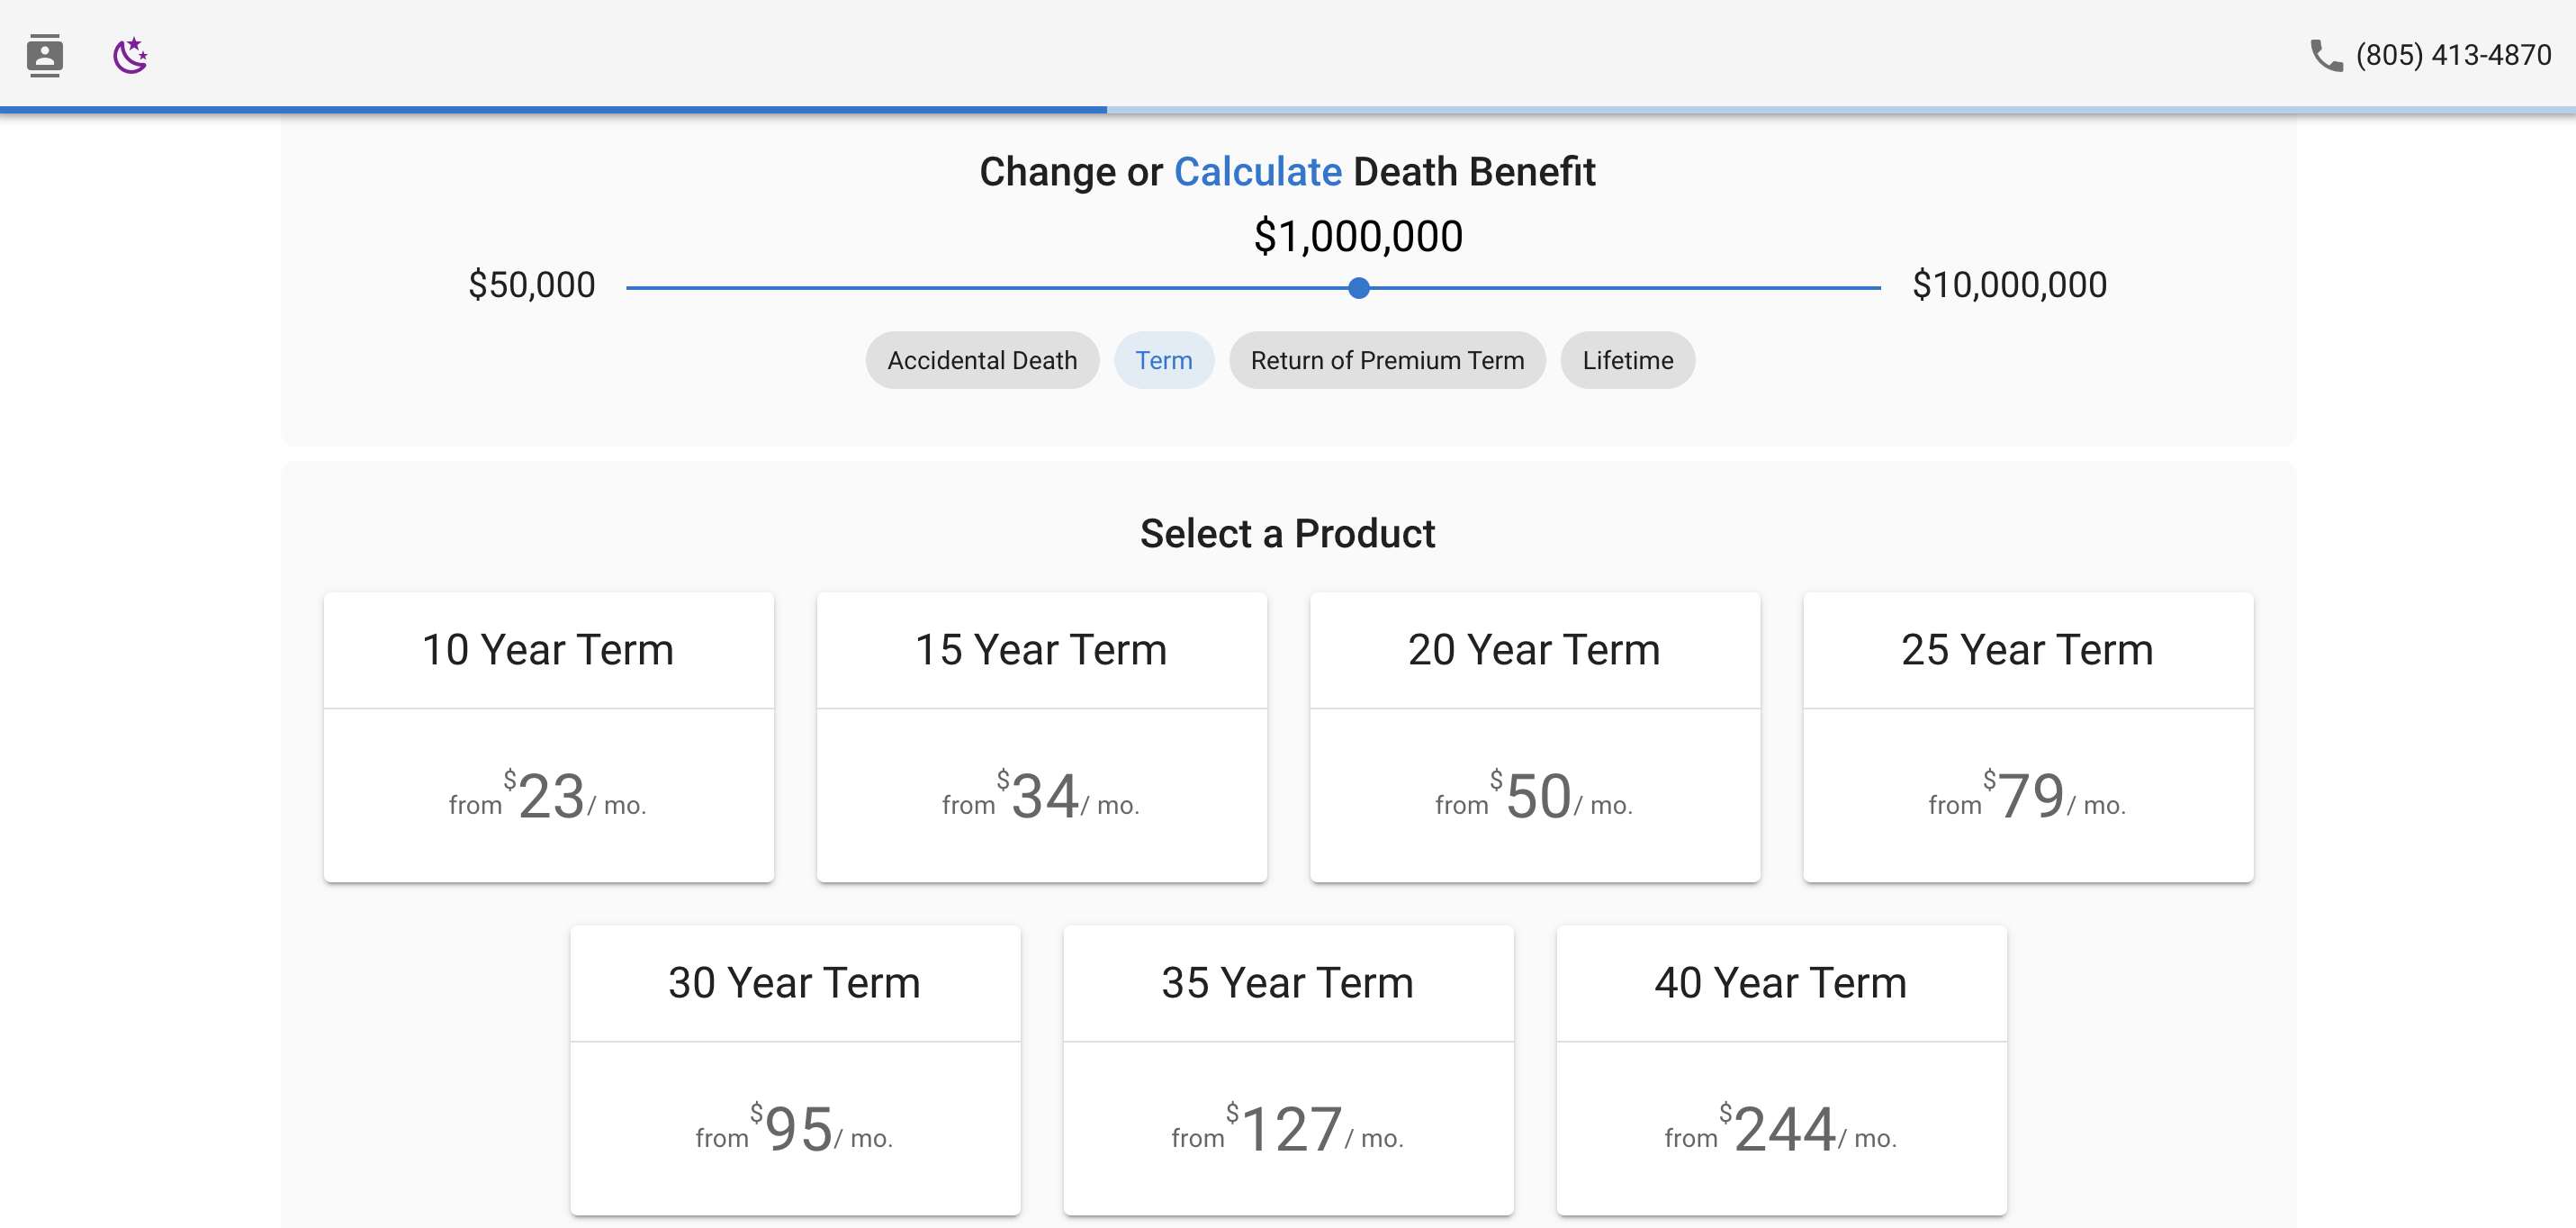Switch to the Lifetime chip
The image size is (2576, 1228).
click(x=1626, y=360)
